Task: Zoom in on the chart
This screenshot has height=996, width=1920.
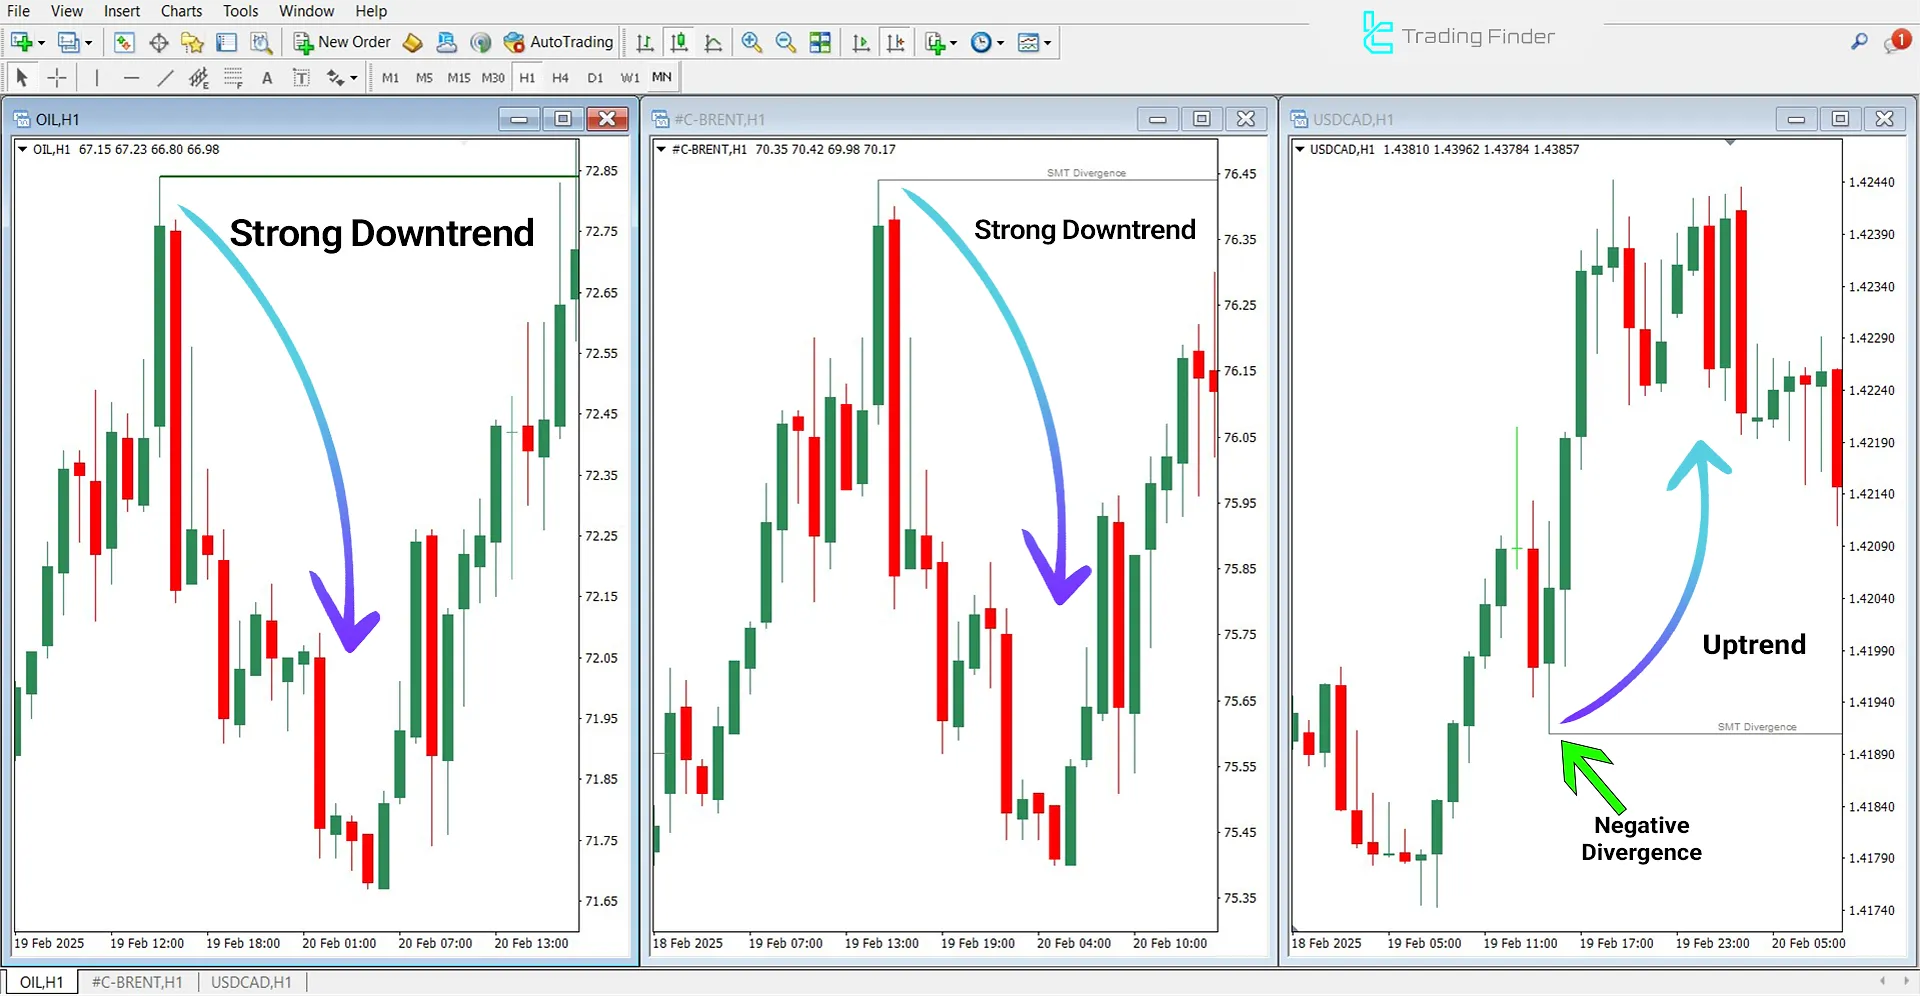Action: (751, 42)
